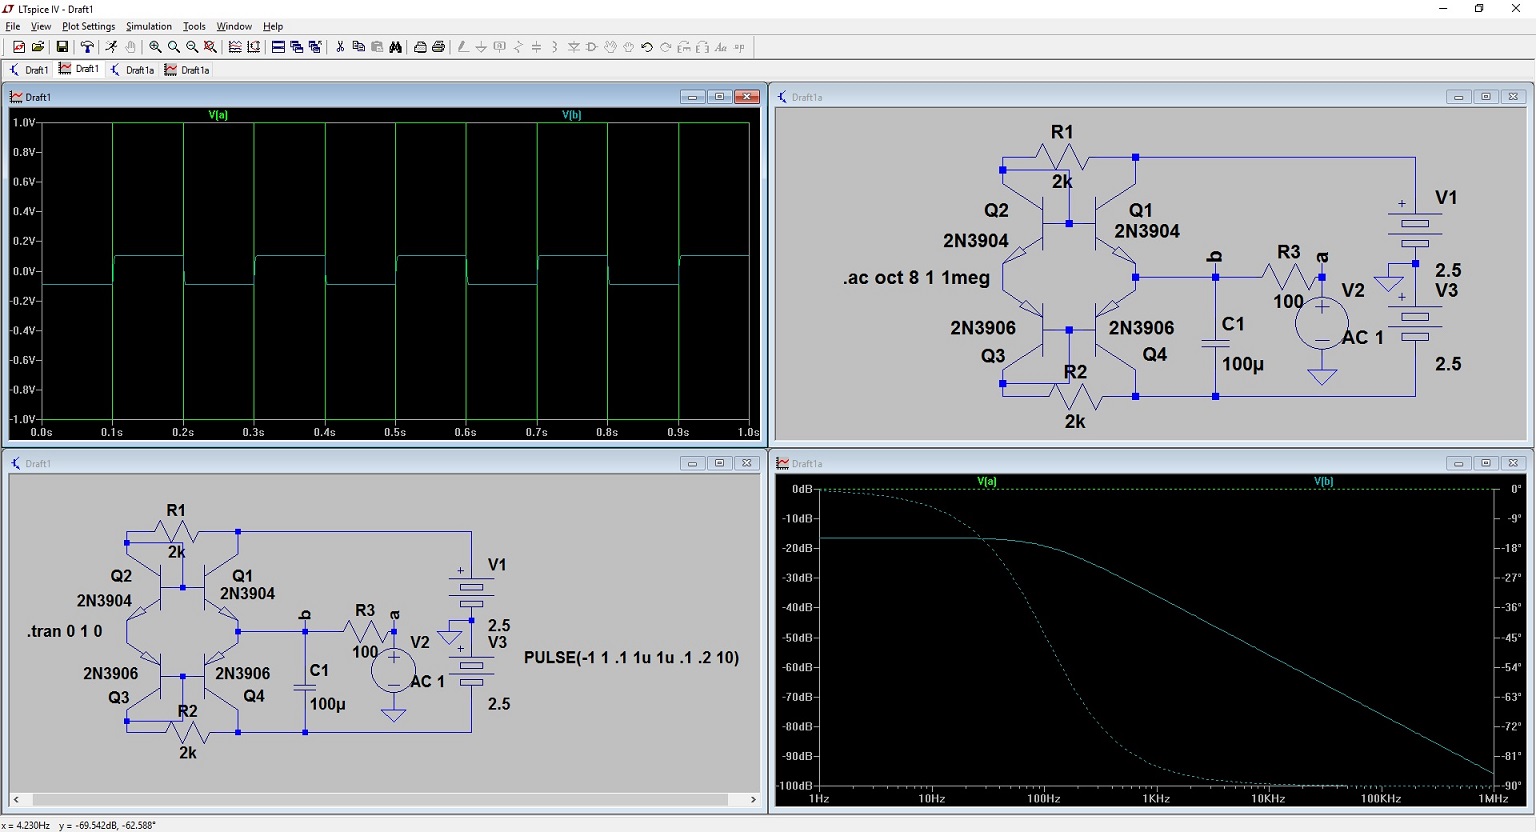This screenshot has height=832, width=1536.
Task: Open the Tools menu
Action: (194, 26)
